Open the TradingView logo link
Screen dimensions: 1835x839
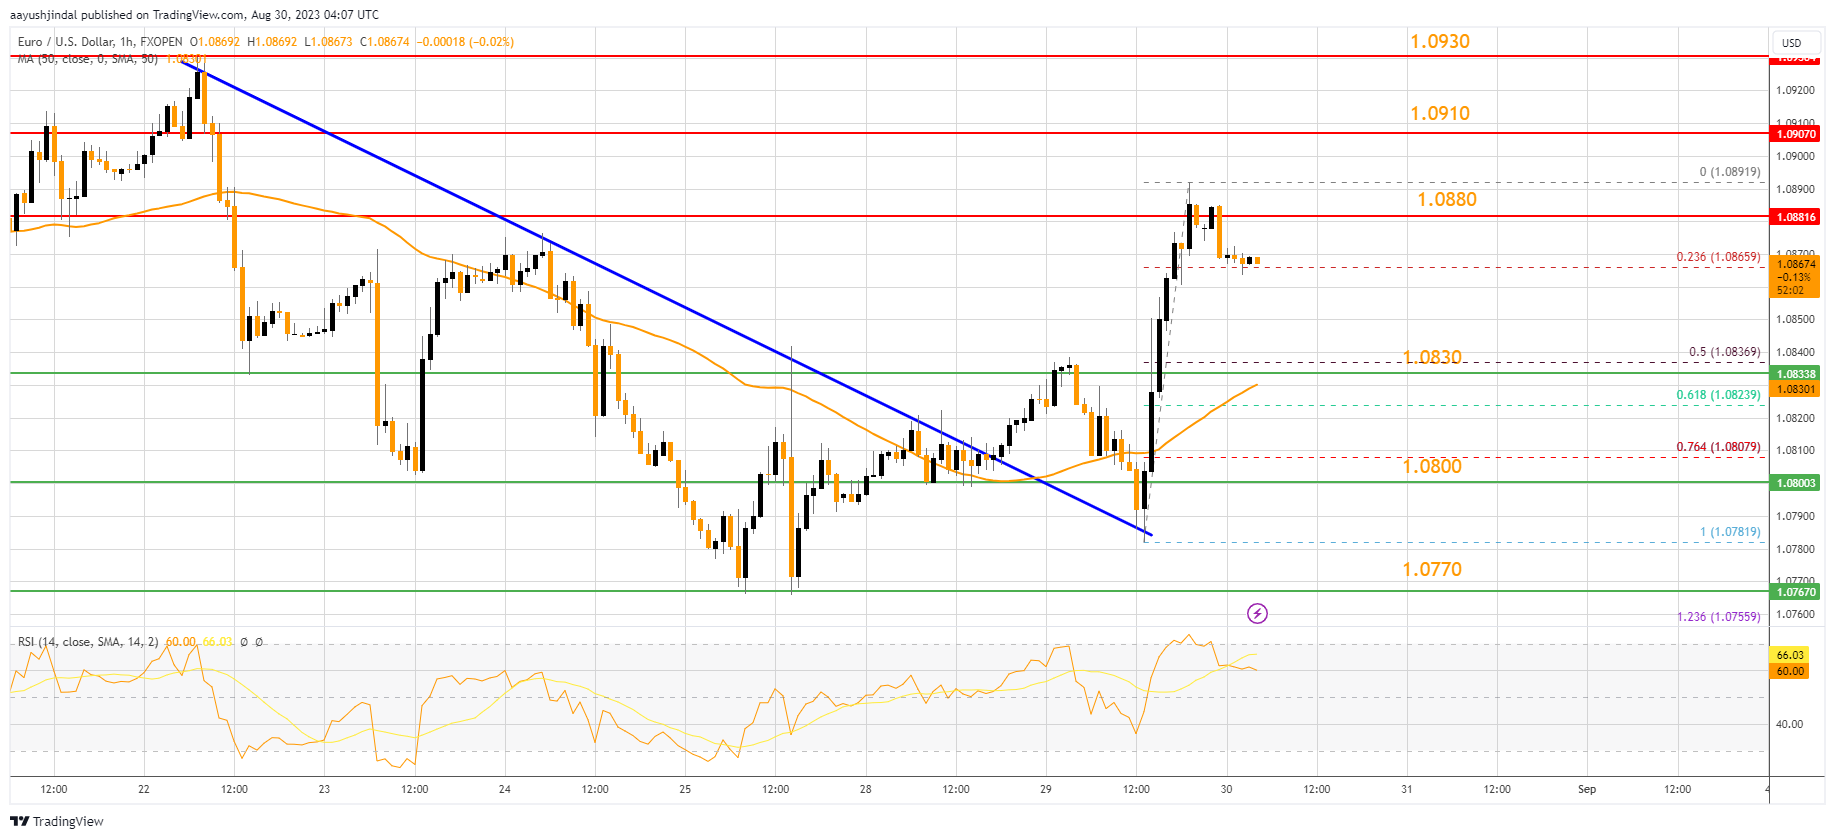pos(57,821)
